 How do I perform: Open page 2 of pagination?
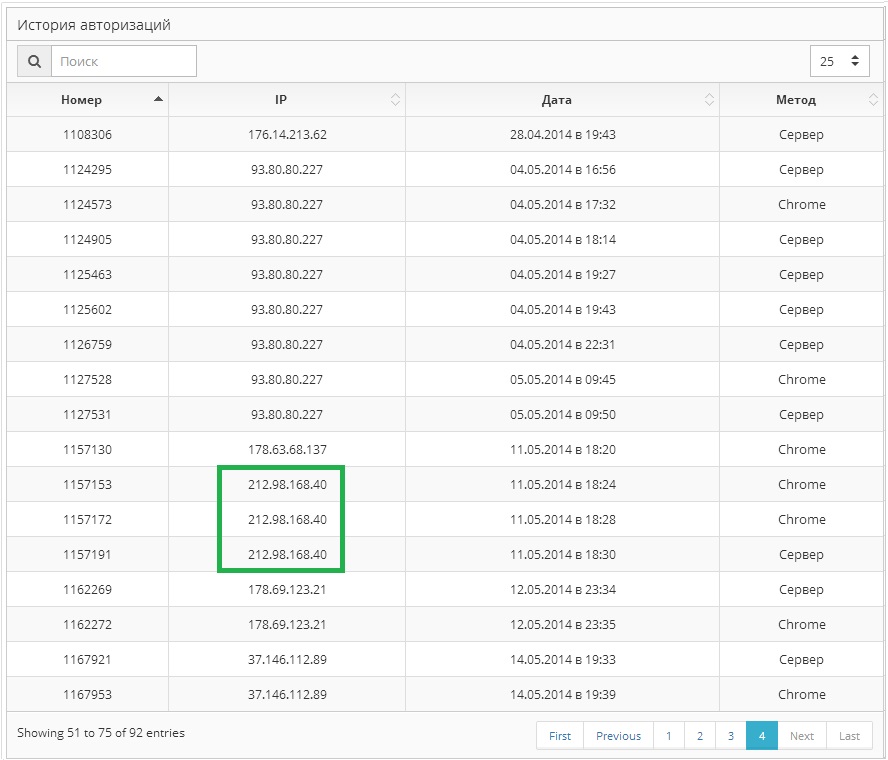(x=700, y=736)
